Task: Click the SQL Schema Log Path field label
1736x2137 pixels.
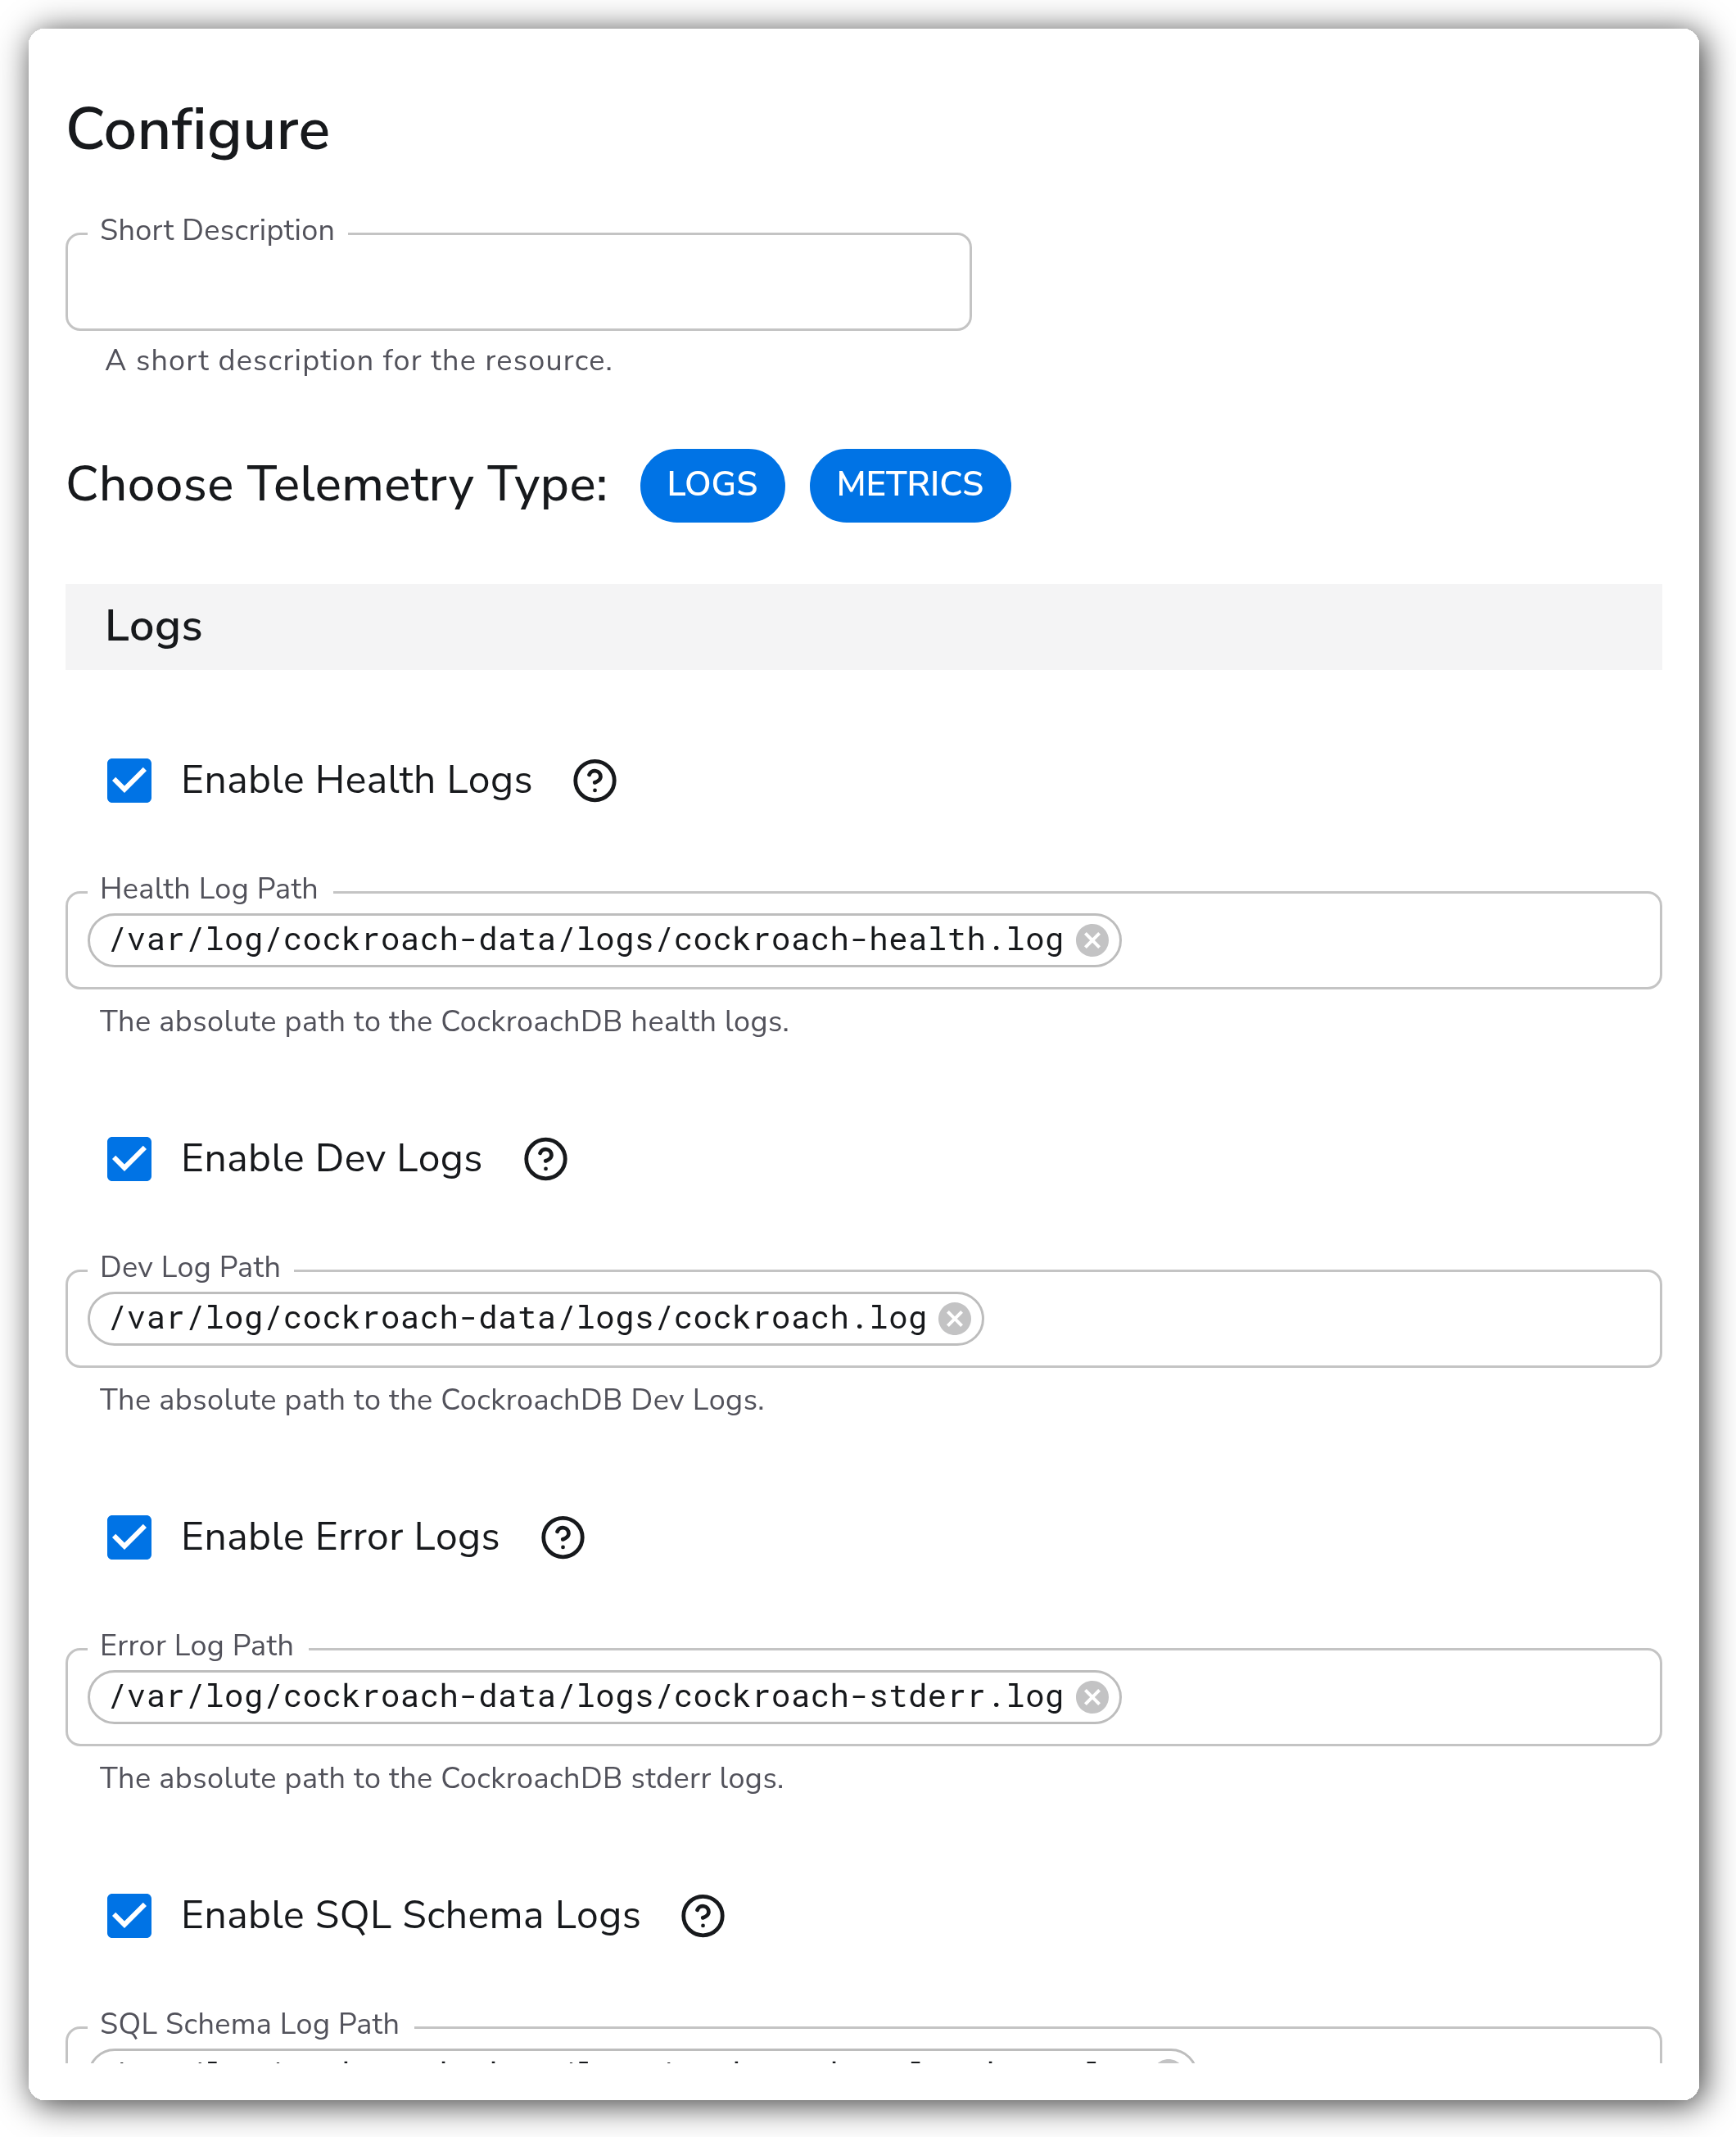Action: point(250,2024)
